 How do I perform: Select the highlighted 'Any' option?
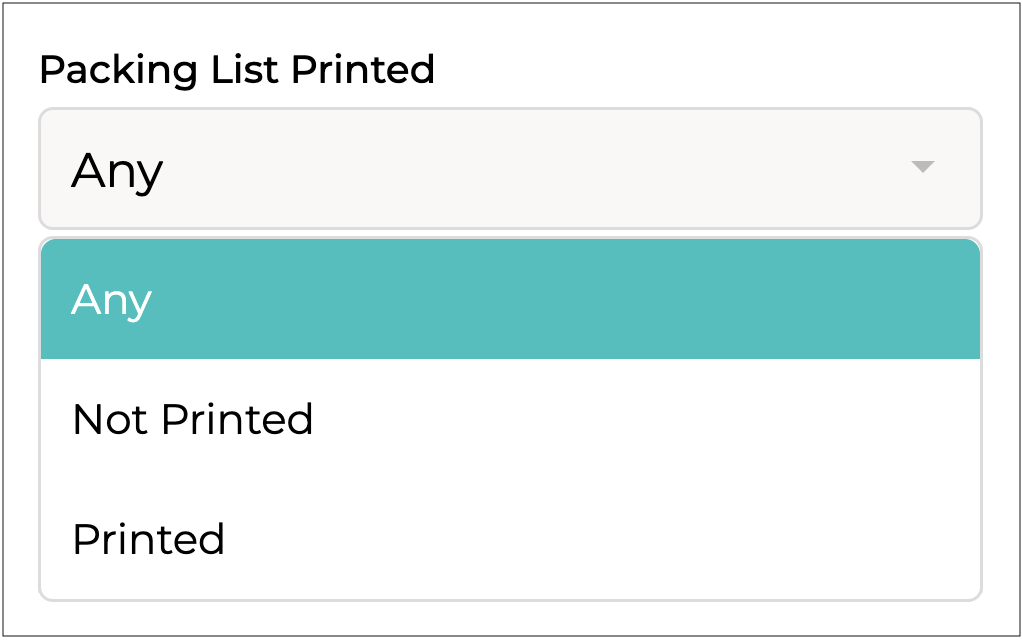(x=112, y=299)
